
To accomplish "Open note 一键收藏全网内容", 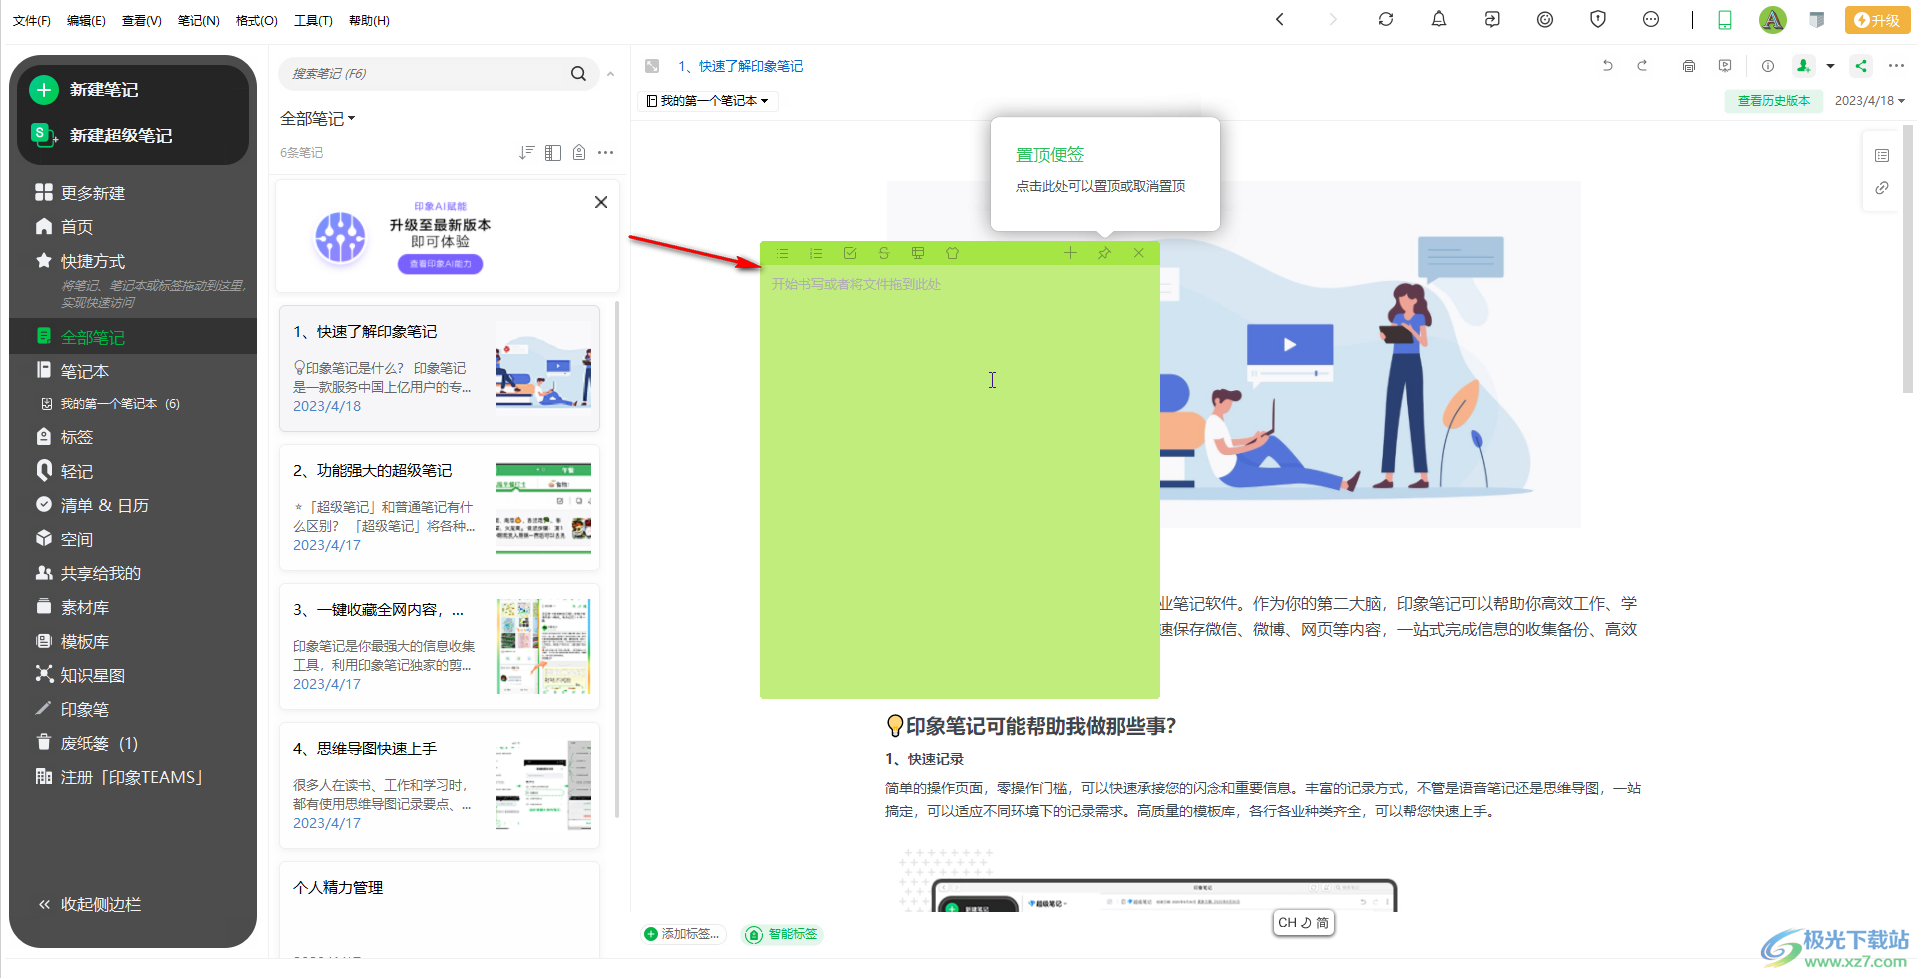I will (x=440, y=647).
